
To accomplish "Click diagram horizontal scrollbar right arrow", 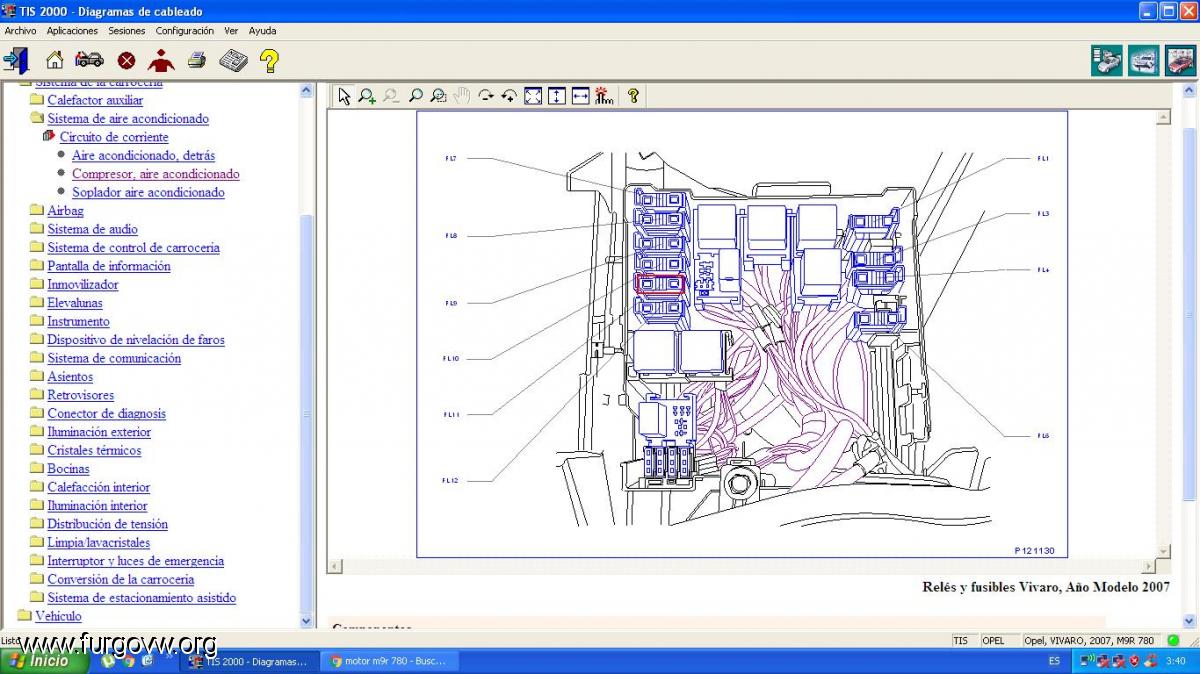I will point(1148,566).
